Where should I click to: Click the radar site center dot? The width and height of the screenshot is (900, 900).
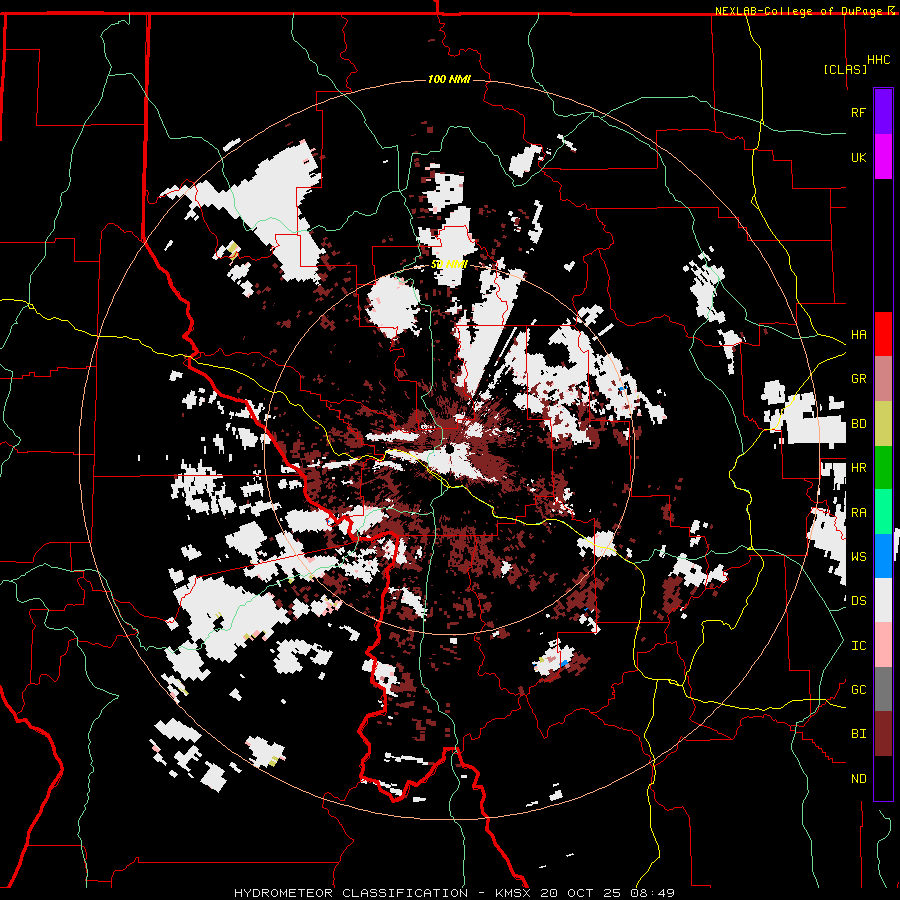coord(449,449)
